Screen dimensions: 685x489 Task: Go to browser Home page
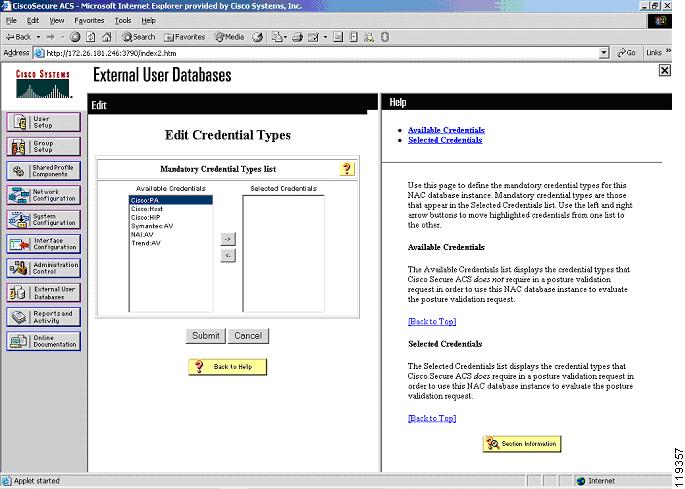107,37
